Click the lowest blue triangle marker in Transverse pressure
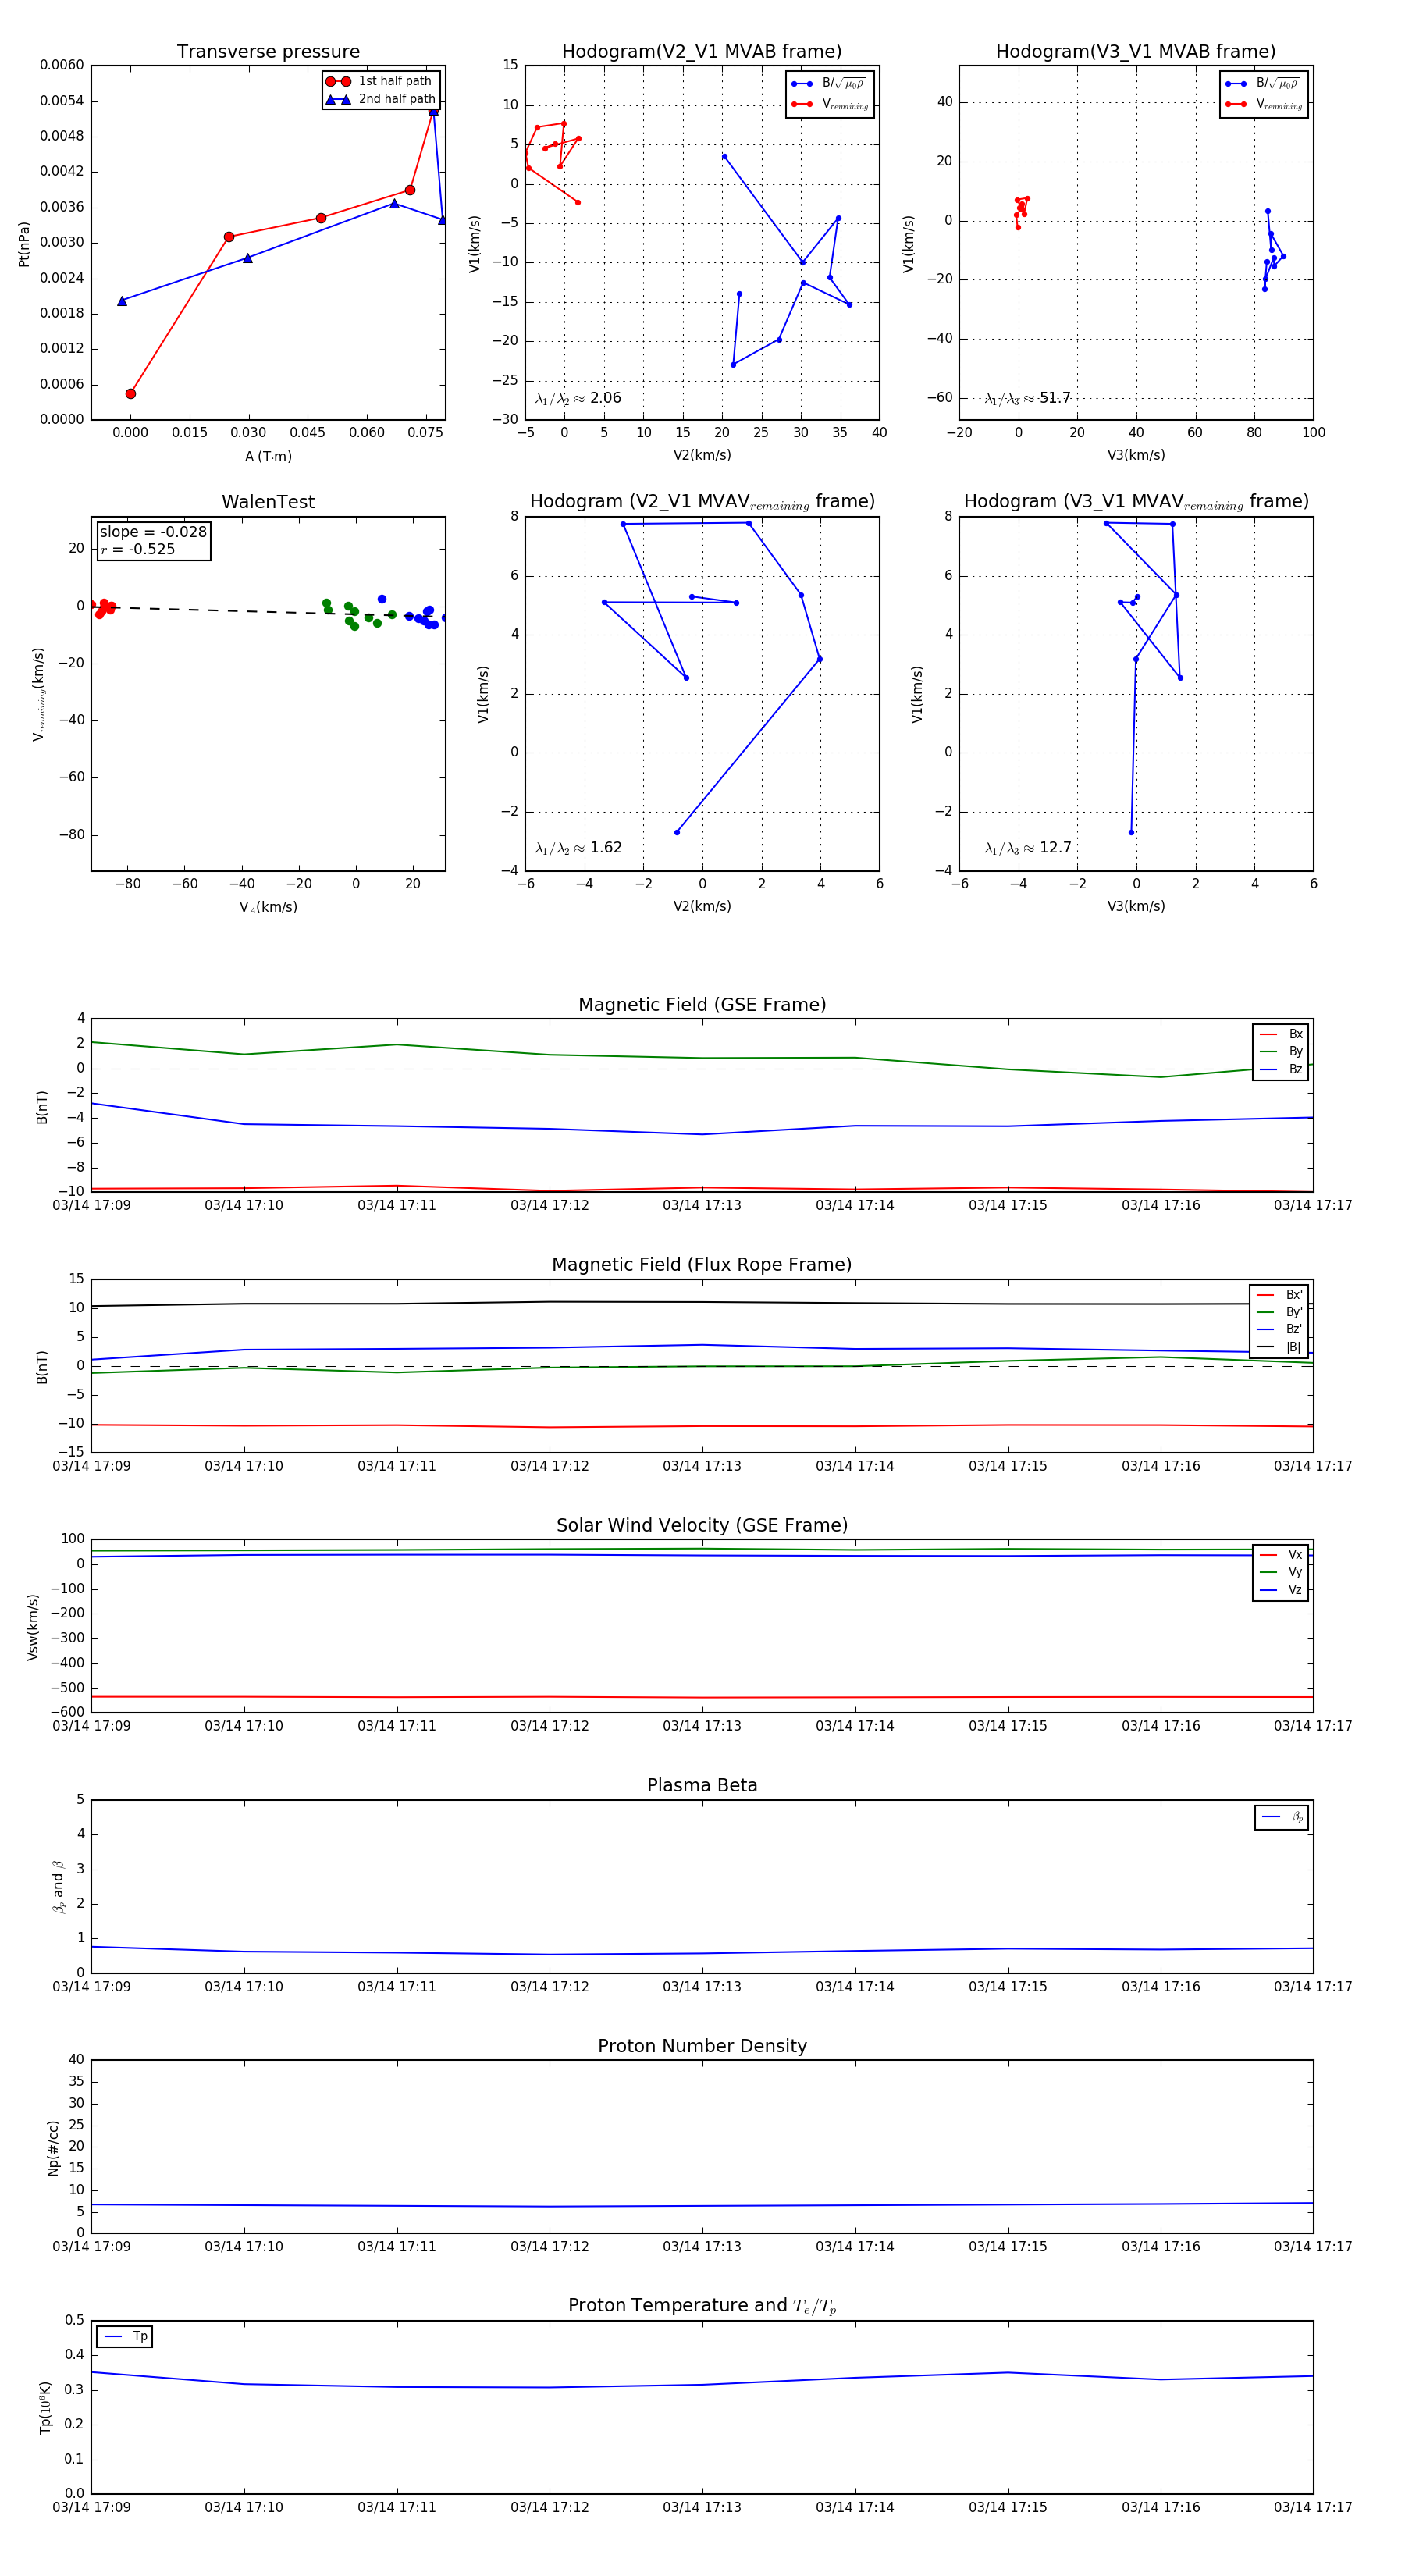The width and height of the screenshot is (1405, 2576). coord(122,301)
